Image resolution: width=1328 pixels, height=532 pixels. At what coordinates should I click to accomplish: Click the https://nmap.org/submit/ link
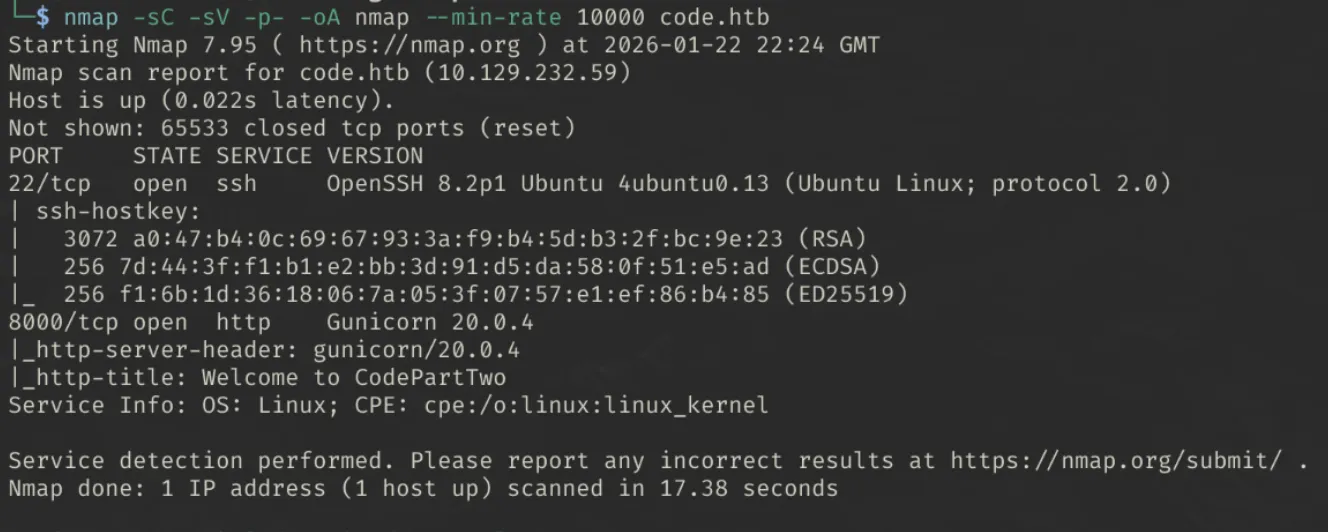pyautogui.click(x=1117, y=461)
